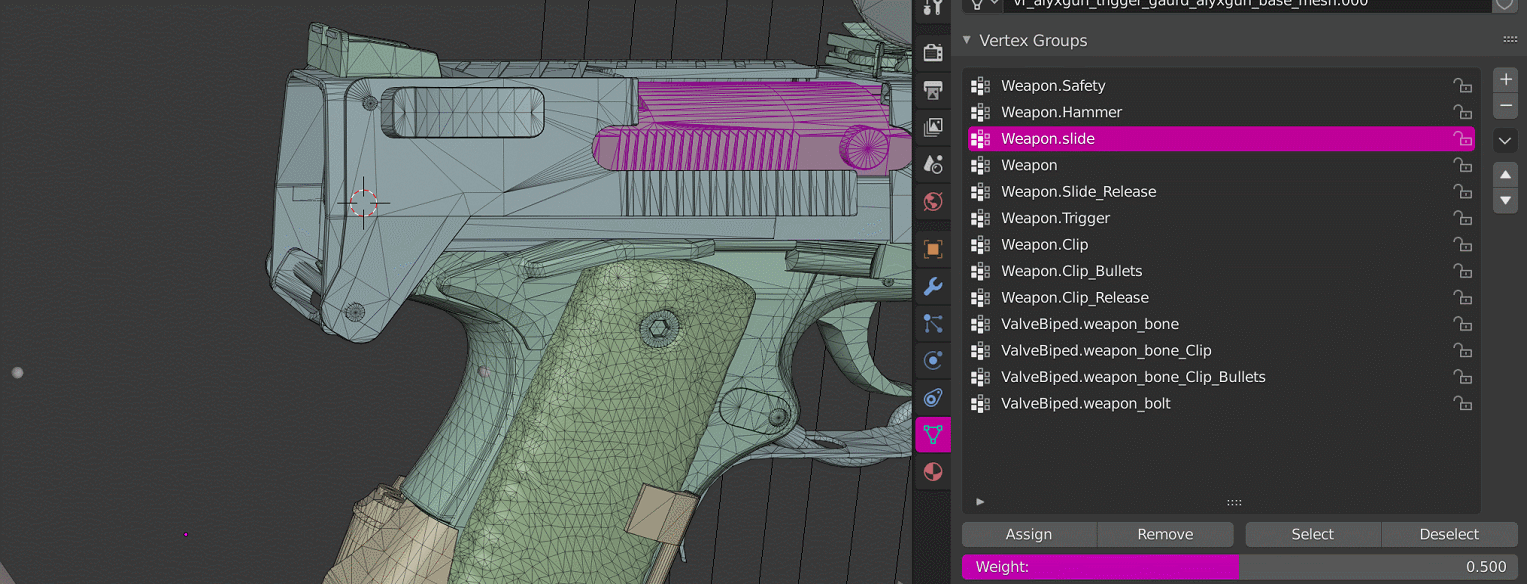Open the Object Constraints properties tab
This screenshot has height=584, width=1527.
[x=933, y=398]
